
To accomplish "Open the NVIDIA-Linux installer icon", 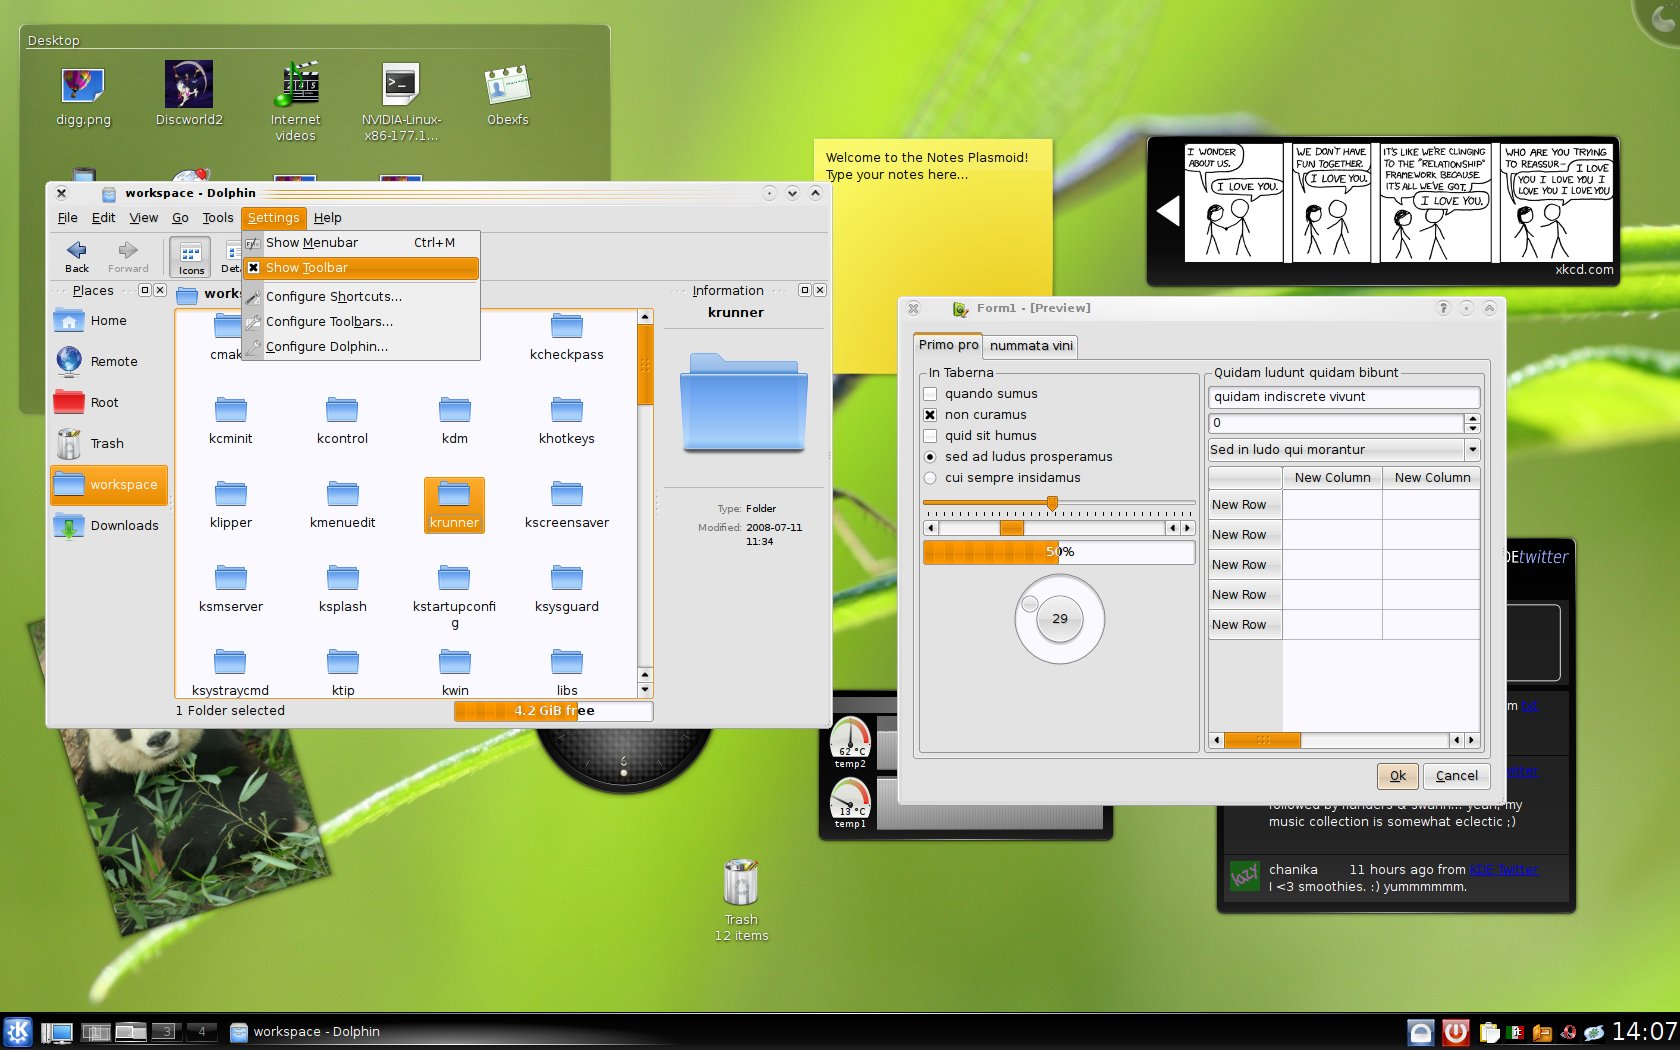I will pos(401,100).
